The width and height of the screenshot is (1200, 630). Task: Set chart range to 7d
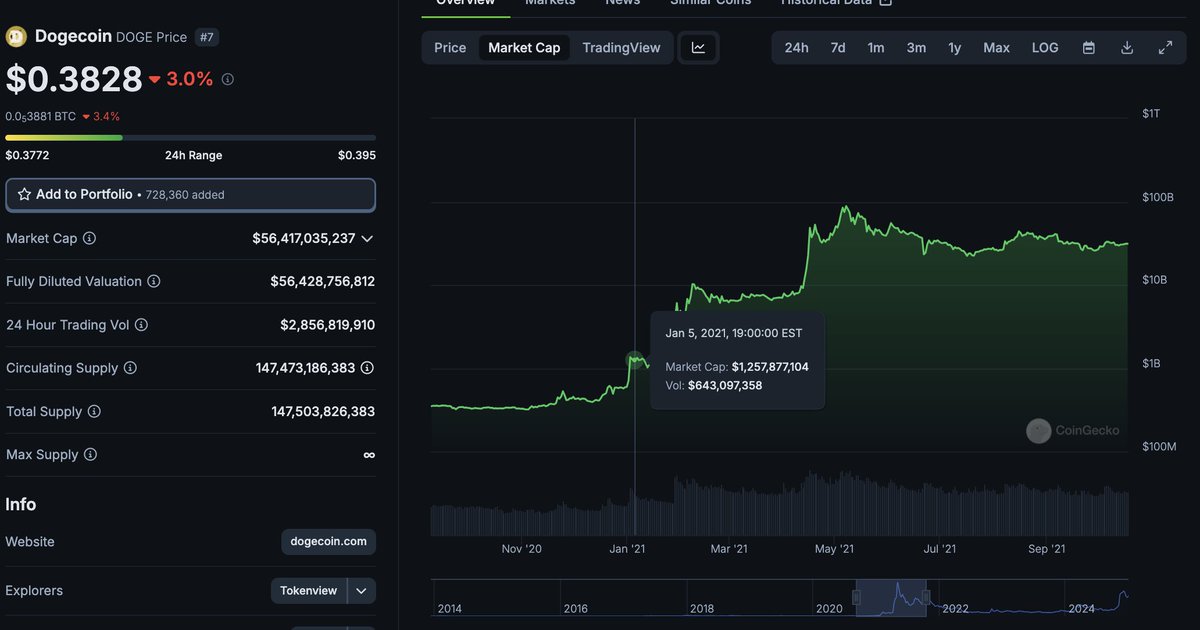838,48
